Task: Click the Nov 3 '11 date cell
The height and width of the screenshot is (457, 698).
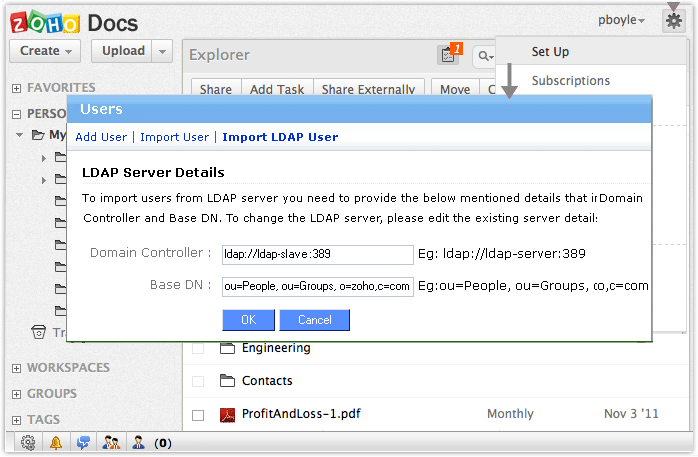Action: coord(631,414)
